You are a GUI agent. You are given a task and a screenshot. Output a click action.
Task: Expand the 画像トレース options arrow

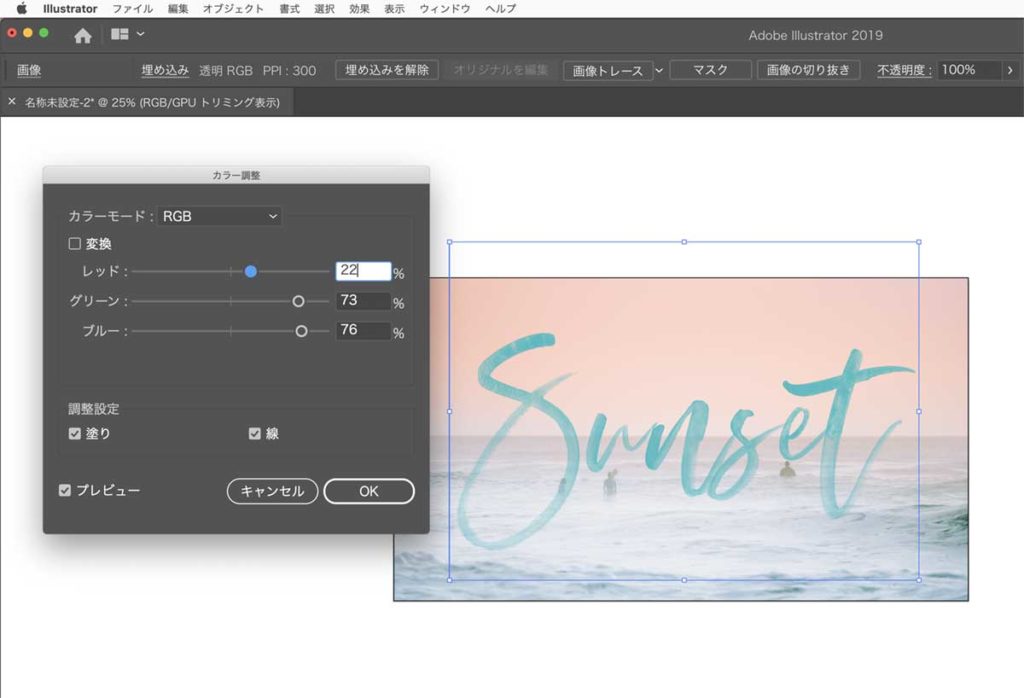click(659, 70)
